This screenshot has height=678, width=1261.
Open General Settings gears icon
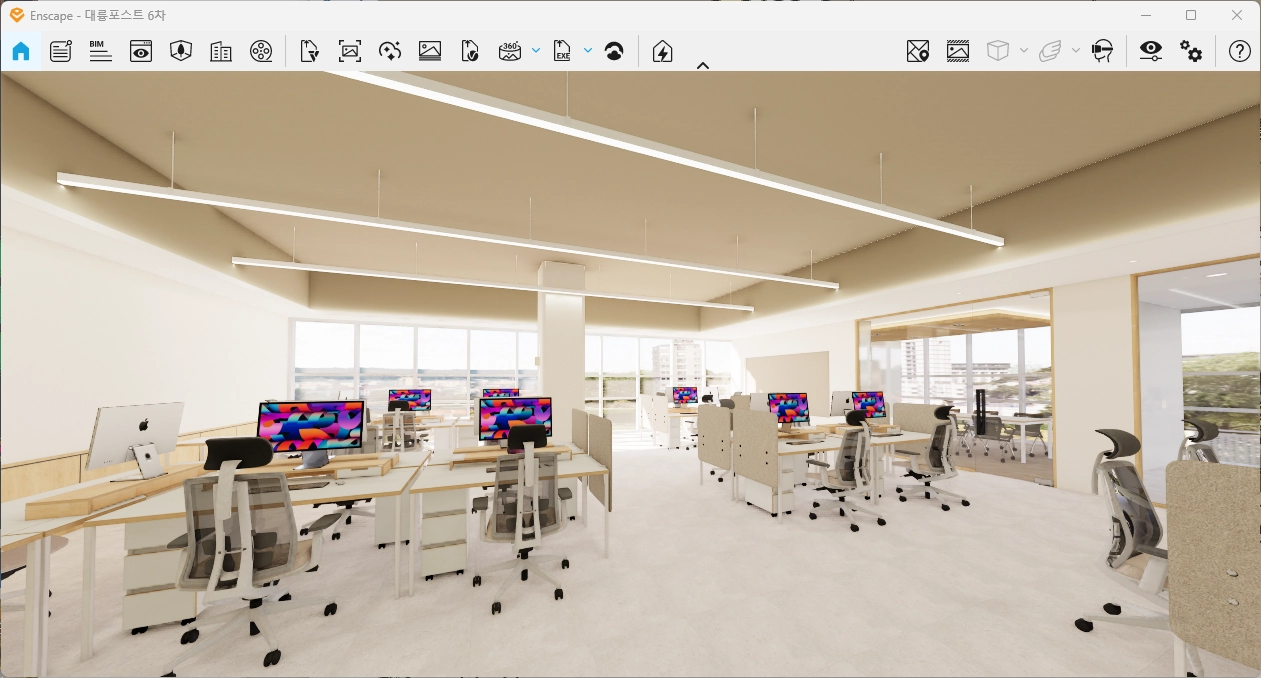(x=1191, y=51)
